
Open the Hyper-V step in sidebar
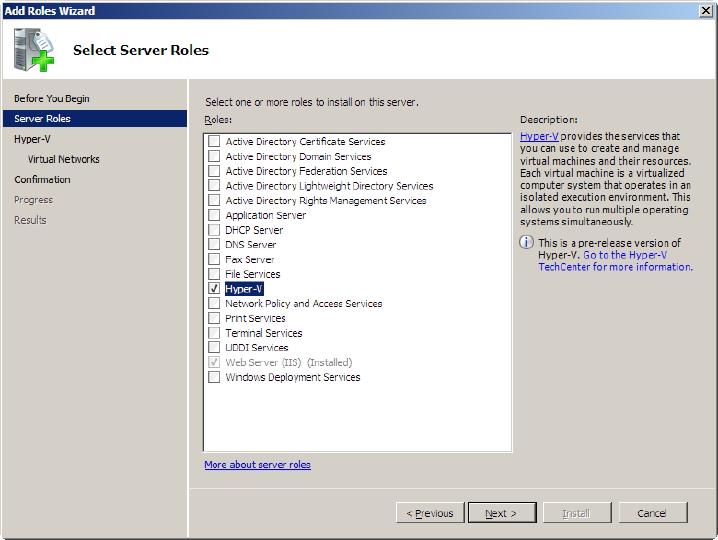pyautogui.click(x=32, y=139)
